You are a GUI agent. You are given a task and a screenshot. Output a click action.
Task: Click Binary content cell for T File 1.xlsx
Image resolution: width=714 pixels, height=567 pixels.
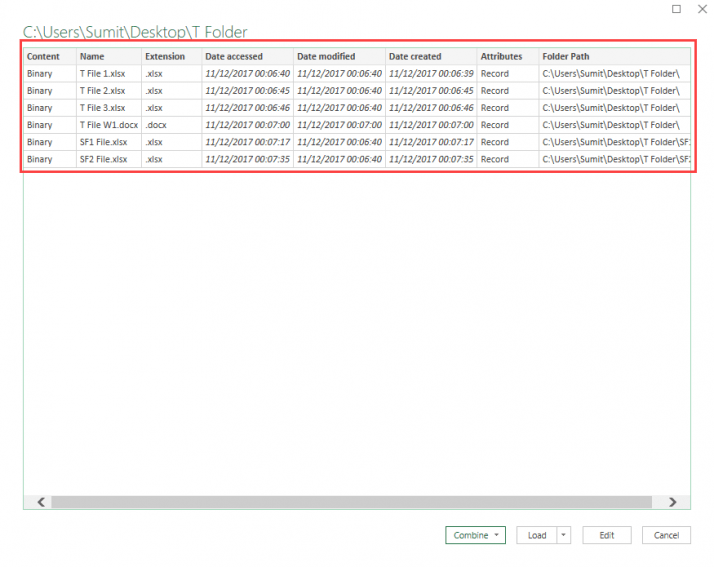point(50,74)
